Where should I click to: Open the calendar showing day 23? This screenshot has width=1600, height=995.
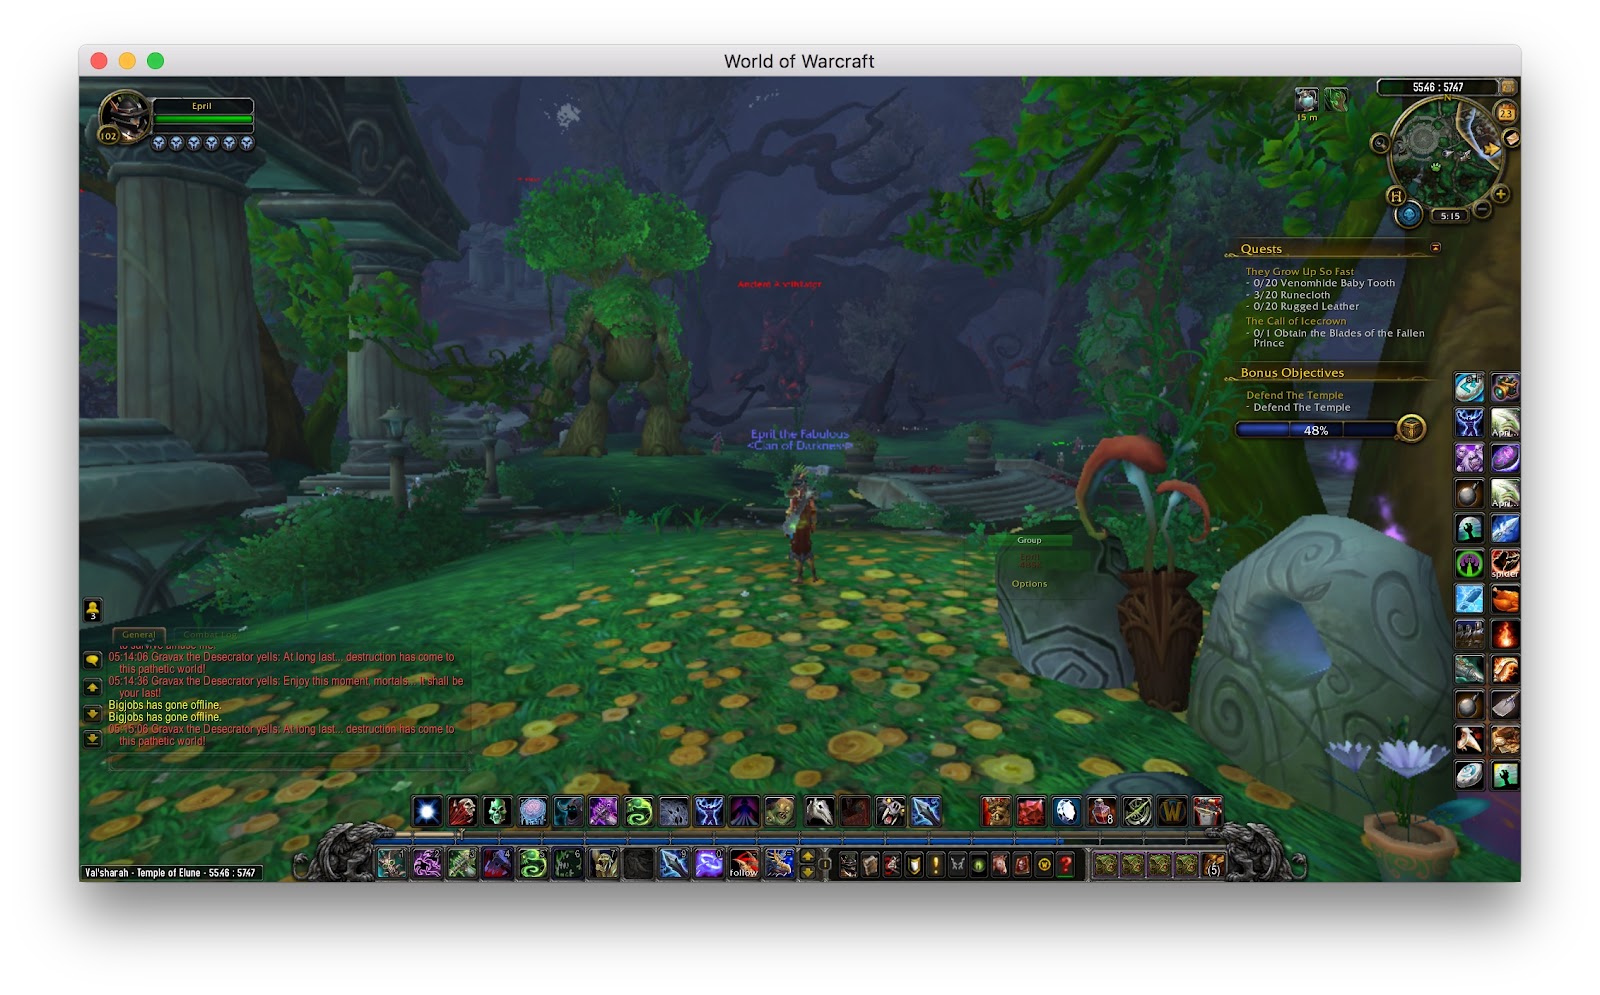pyautogui.click(x=1505, y=112)
